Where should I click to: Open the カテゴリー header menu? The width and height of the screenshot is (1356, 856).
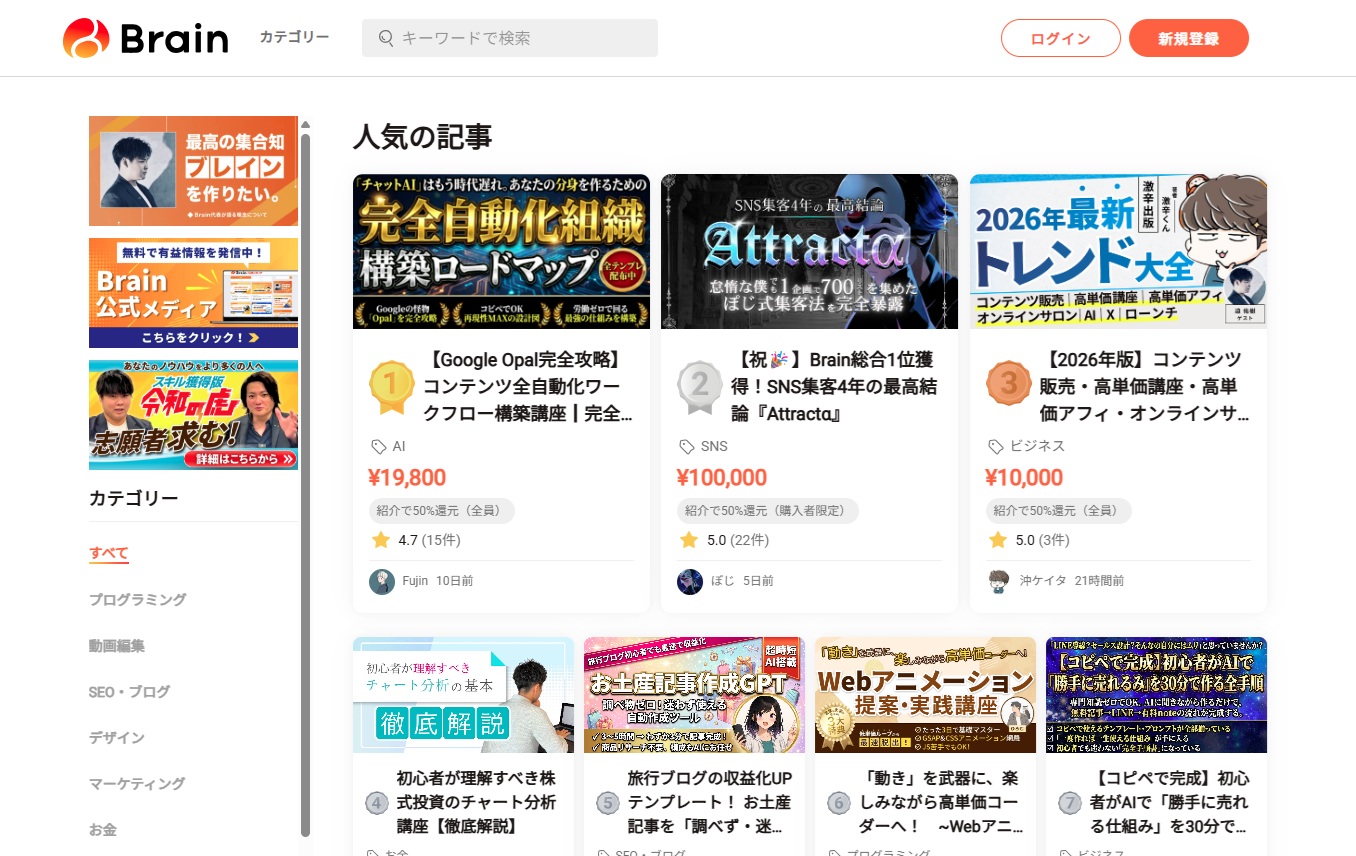tap(294, 38)
